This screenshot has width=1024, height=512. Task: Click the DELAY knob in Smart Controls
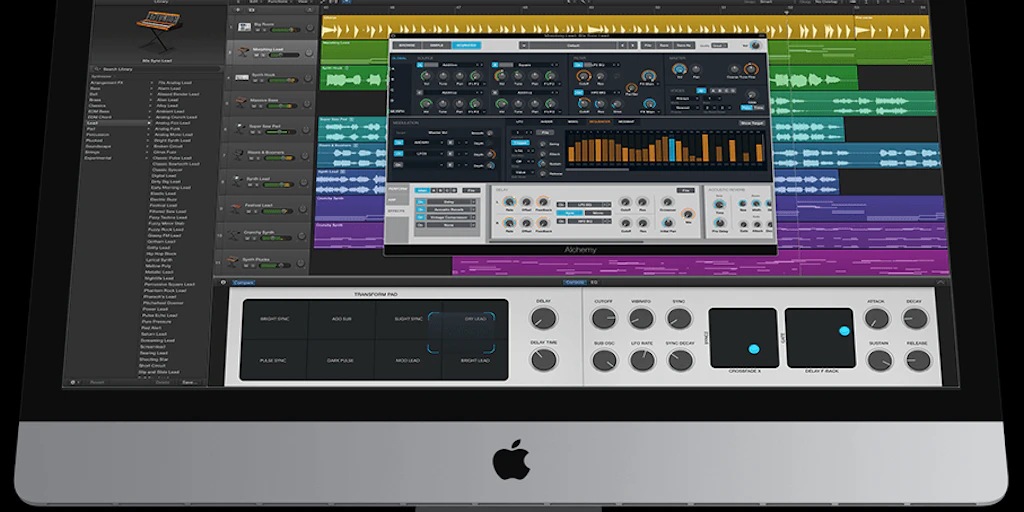[543, 318]
